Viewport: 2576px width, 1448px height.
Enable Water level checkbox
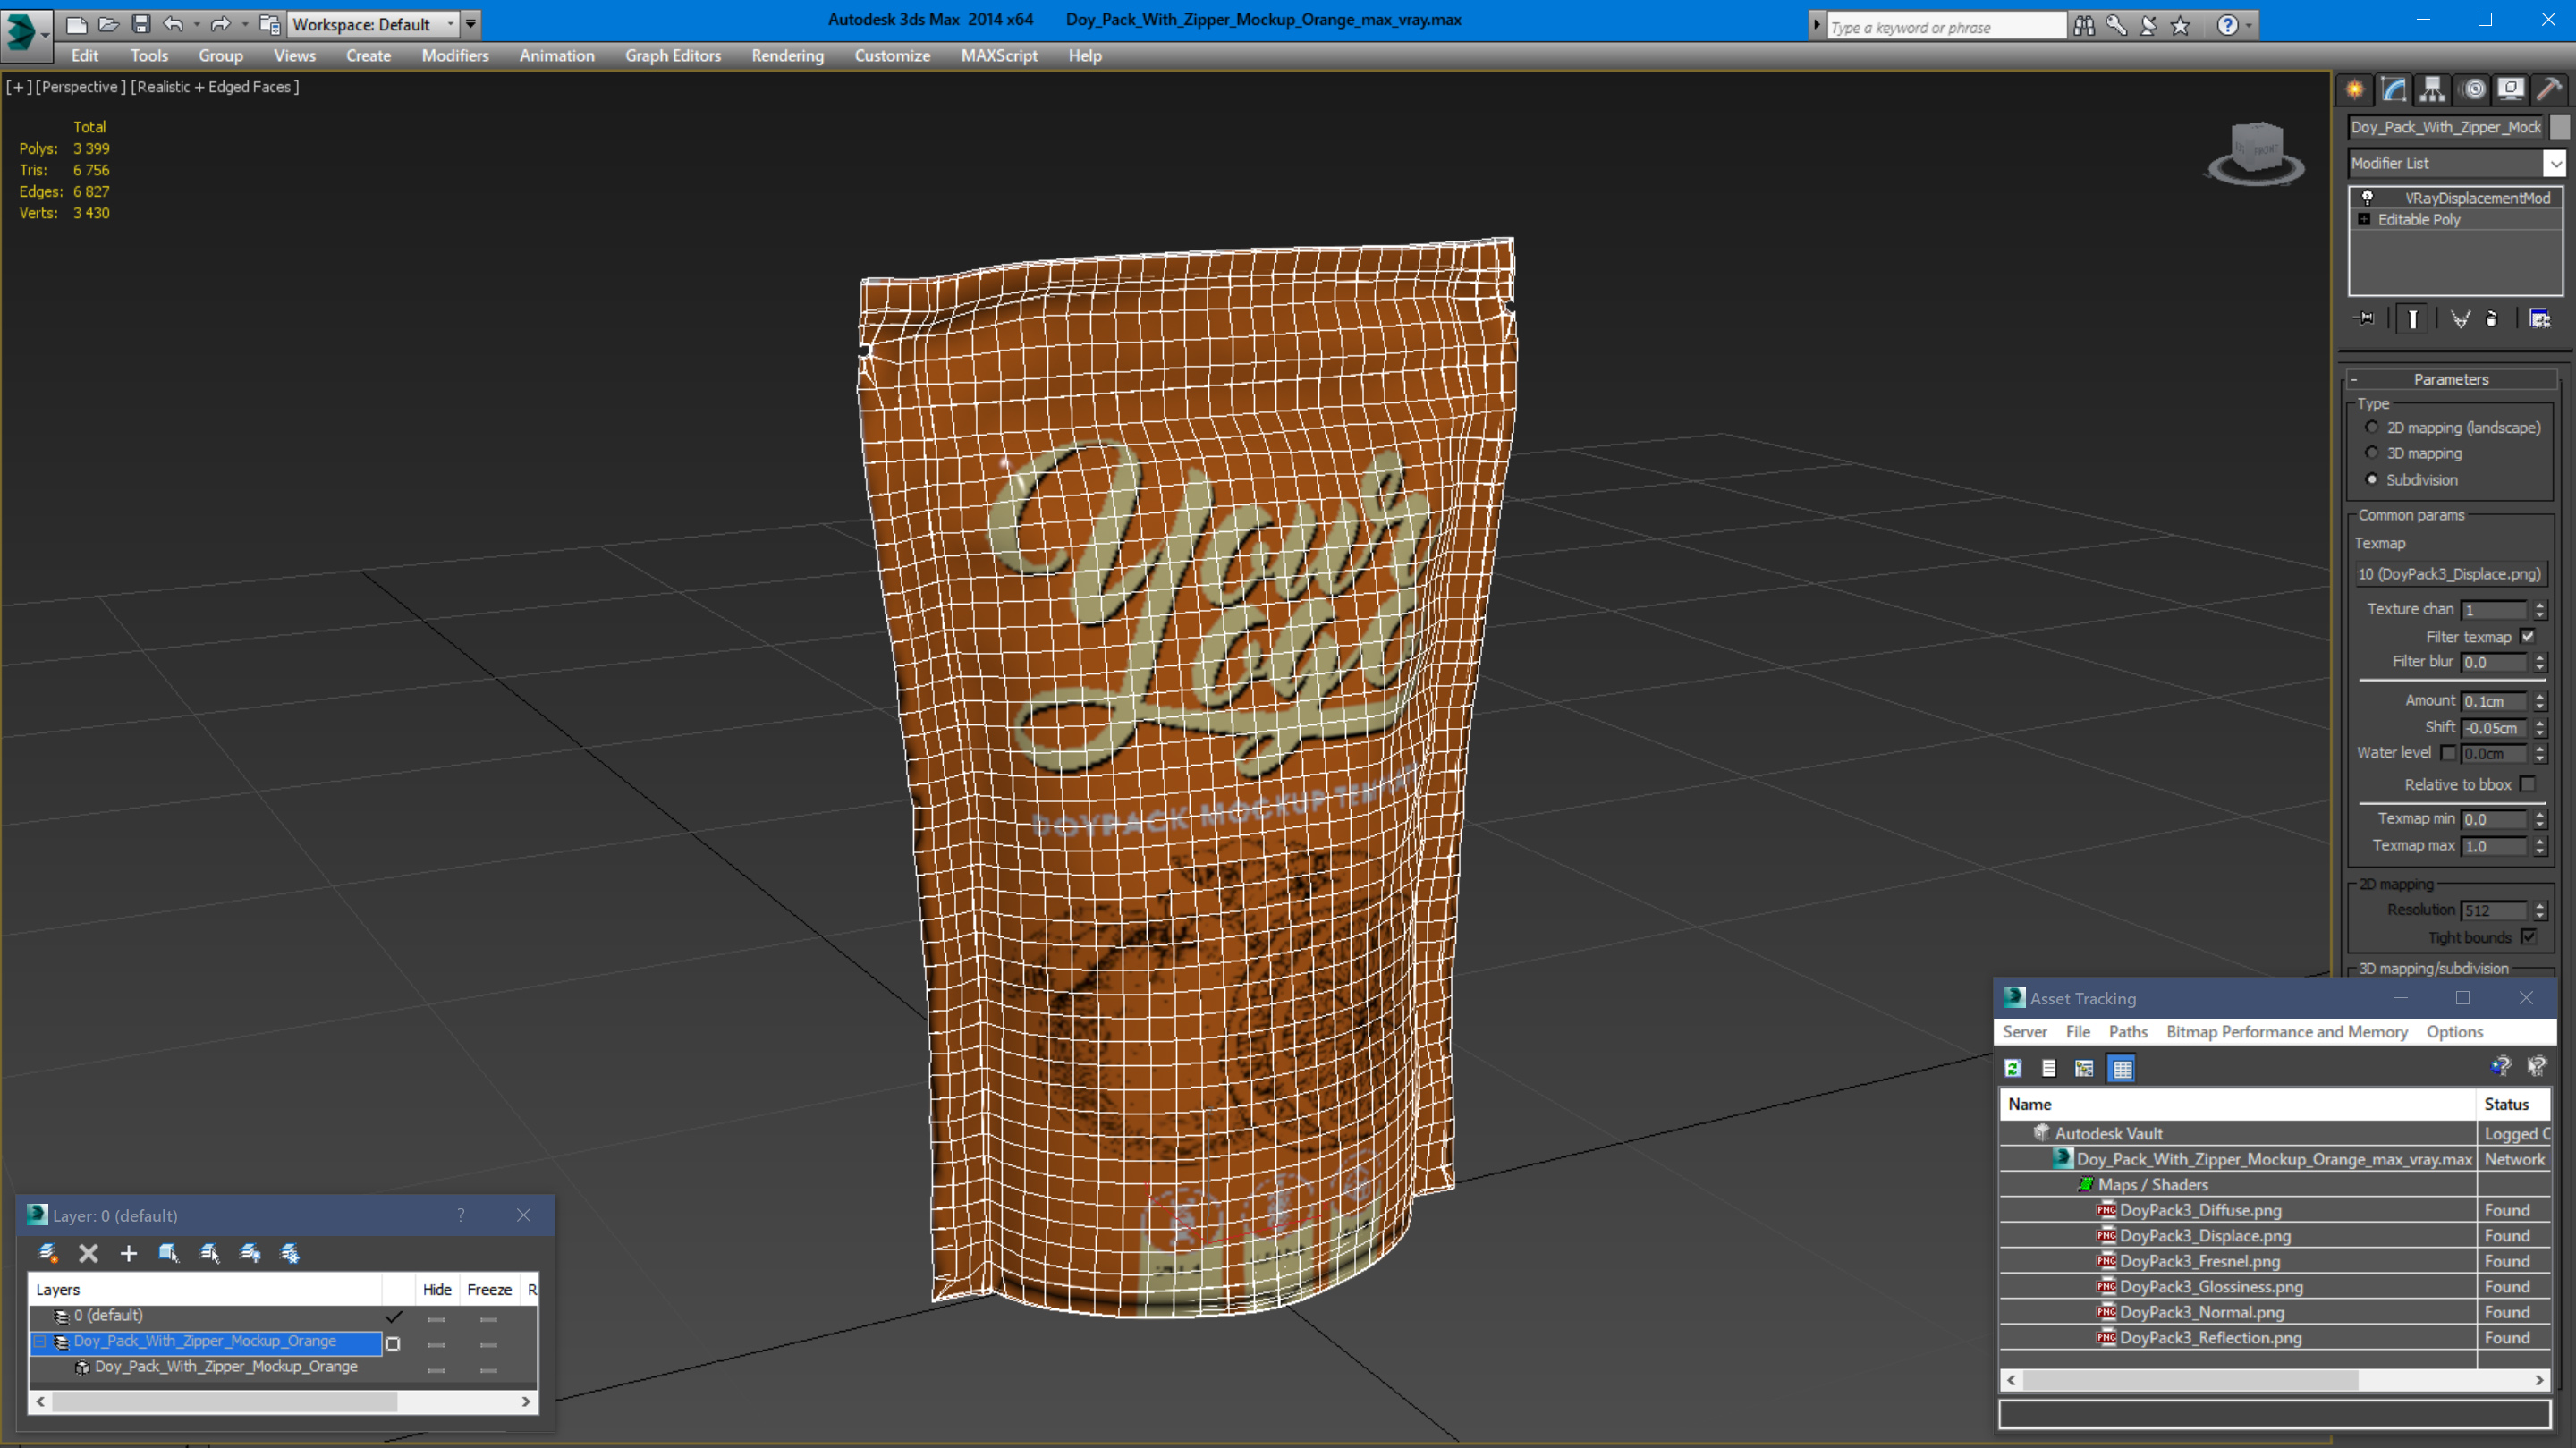(2447, 753)
